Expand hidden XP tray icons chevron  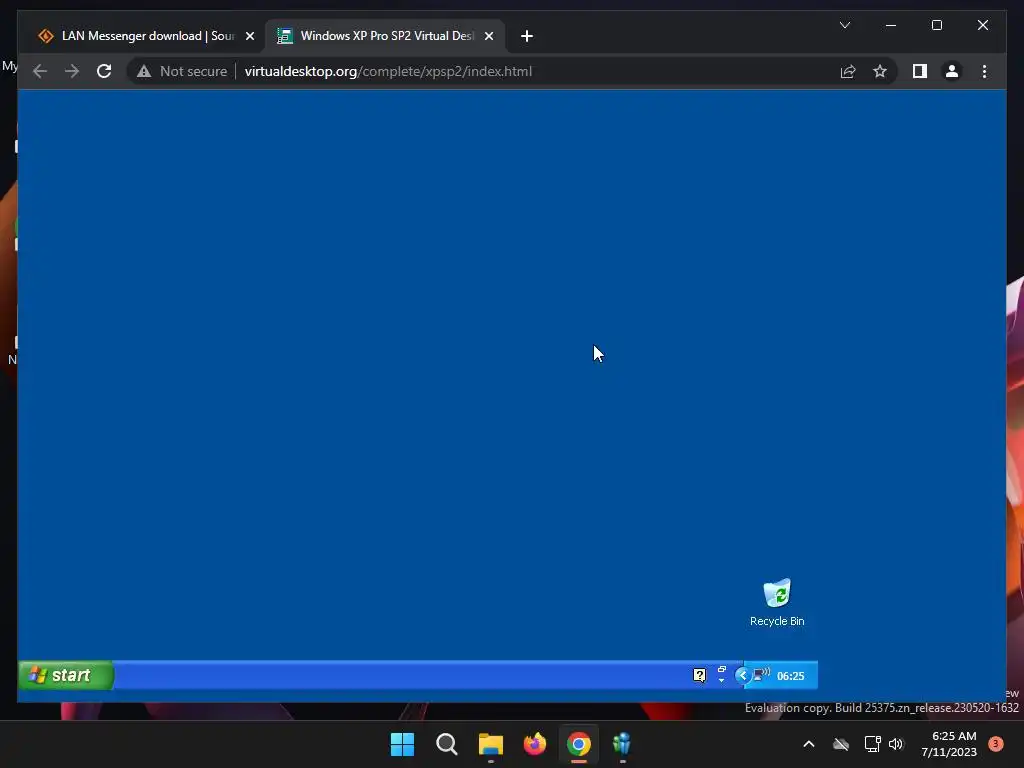(742, 676)
